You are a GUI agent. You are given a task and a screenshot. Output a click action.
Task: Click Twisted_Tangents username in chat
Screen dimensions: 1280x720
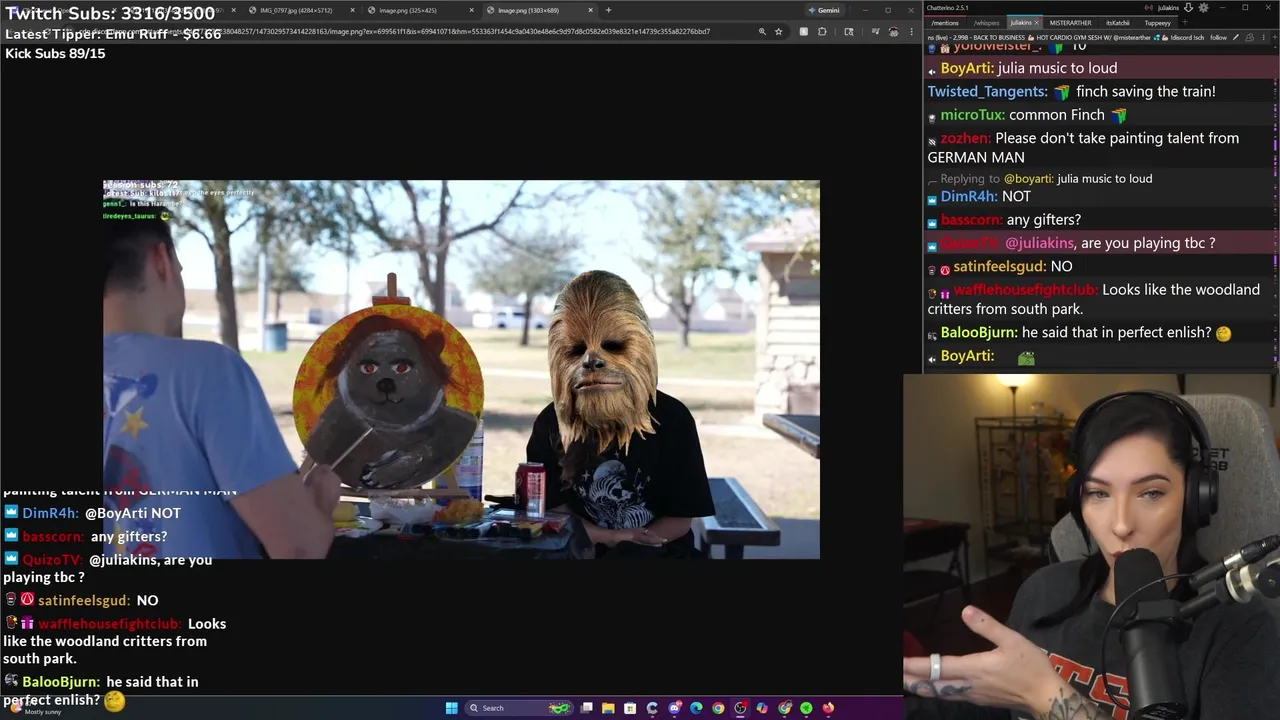pos(987,91)
